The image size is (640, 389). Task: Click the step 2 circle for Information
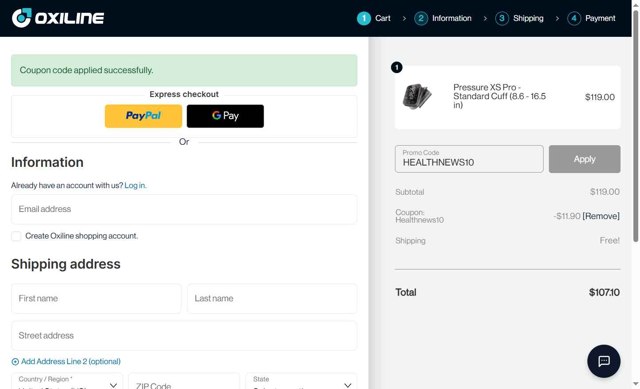point(421,18)
